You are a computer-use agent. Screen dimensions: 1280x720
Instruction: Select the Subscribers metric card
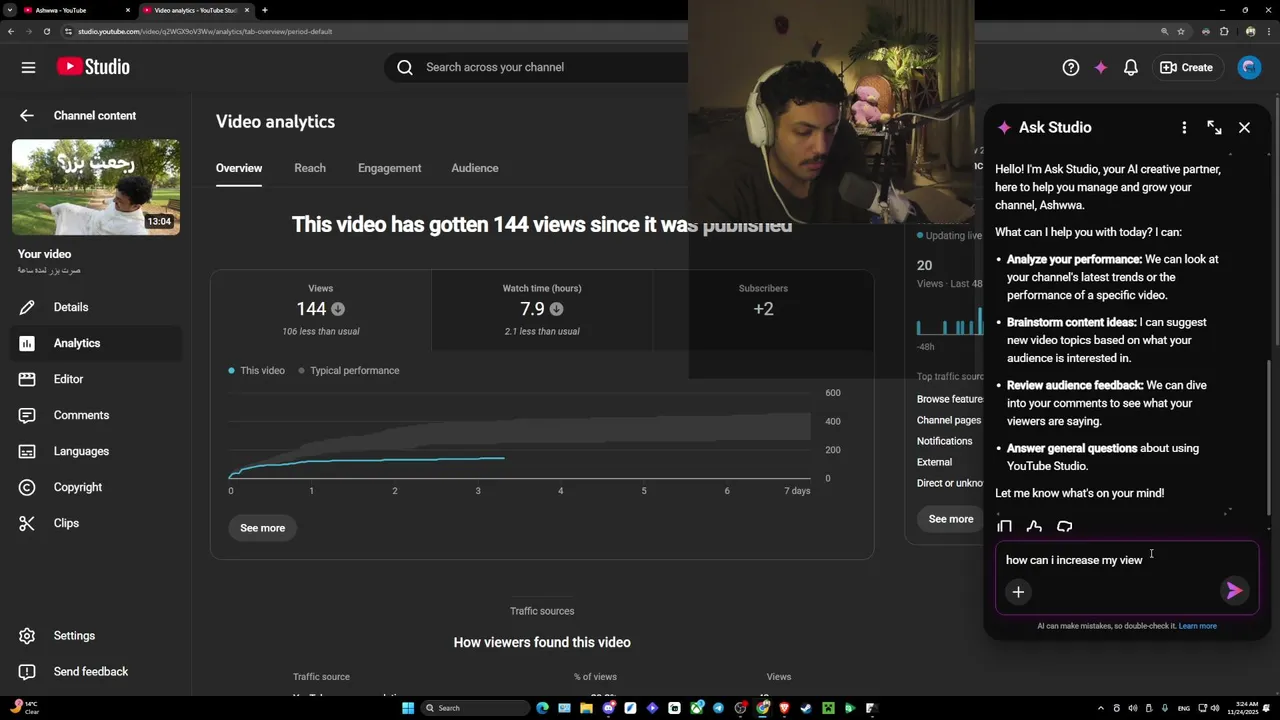pos(763,310)
